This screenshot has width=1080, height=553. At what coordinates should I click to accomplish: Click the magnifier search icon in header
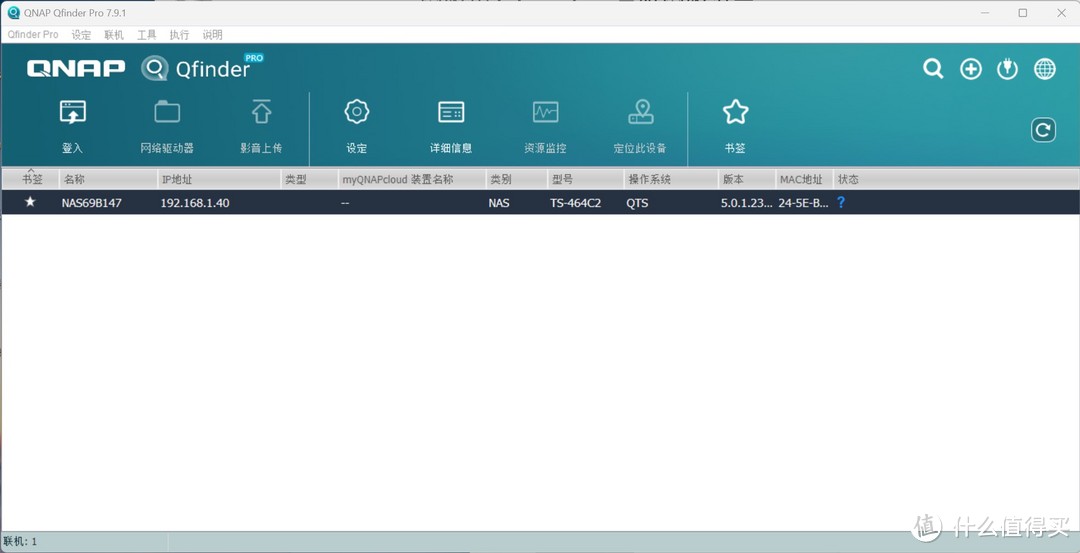pyautogui.click(x=933, y=69)
